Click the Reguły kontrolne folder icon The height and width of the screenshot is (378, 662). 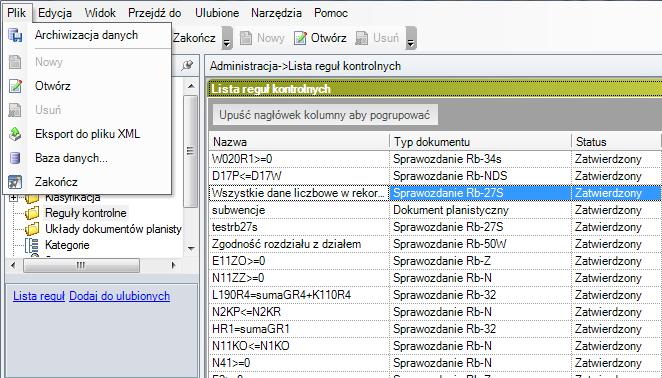click(32, 213)
